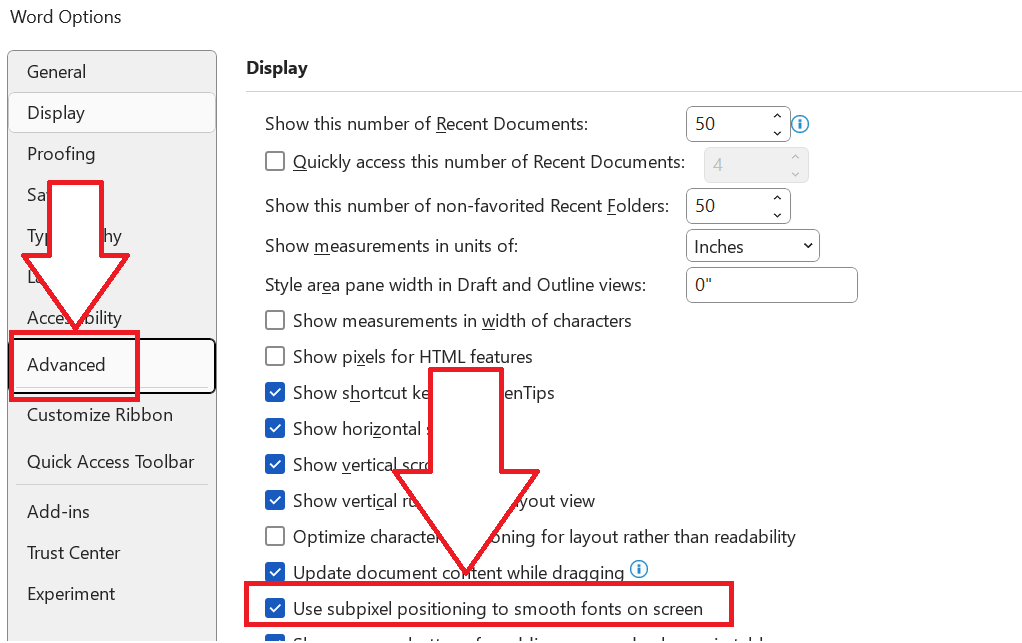
Task: Decrease the Recent Documents number with down arrow
Action: 777,132
